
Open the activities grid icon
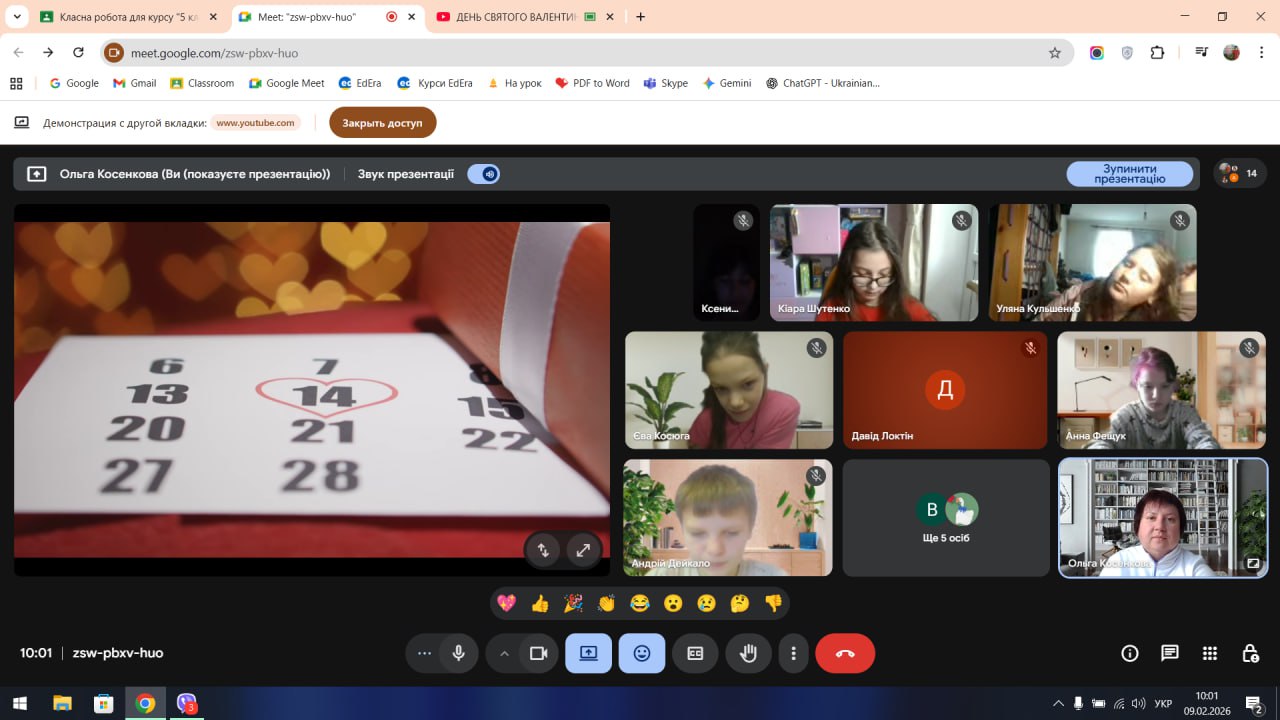(1209, 653)
